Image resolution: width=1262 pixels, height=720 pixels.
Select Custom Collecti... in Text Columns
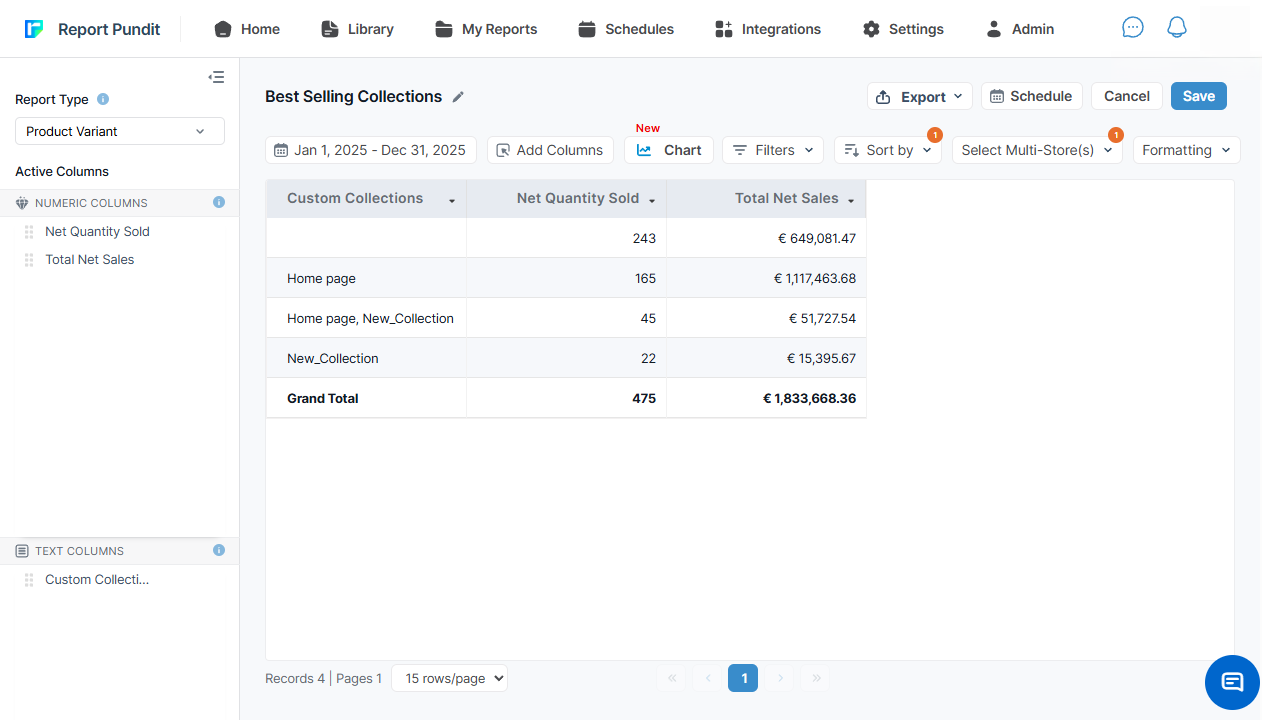97,580
